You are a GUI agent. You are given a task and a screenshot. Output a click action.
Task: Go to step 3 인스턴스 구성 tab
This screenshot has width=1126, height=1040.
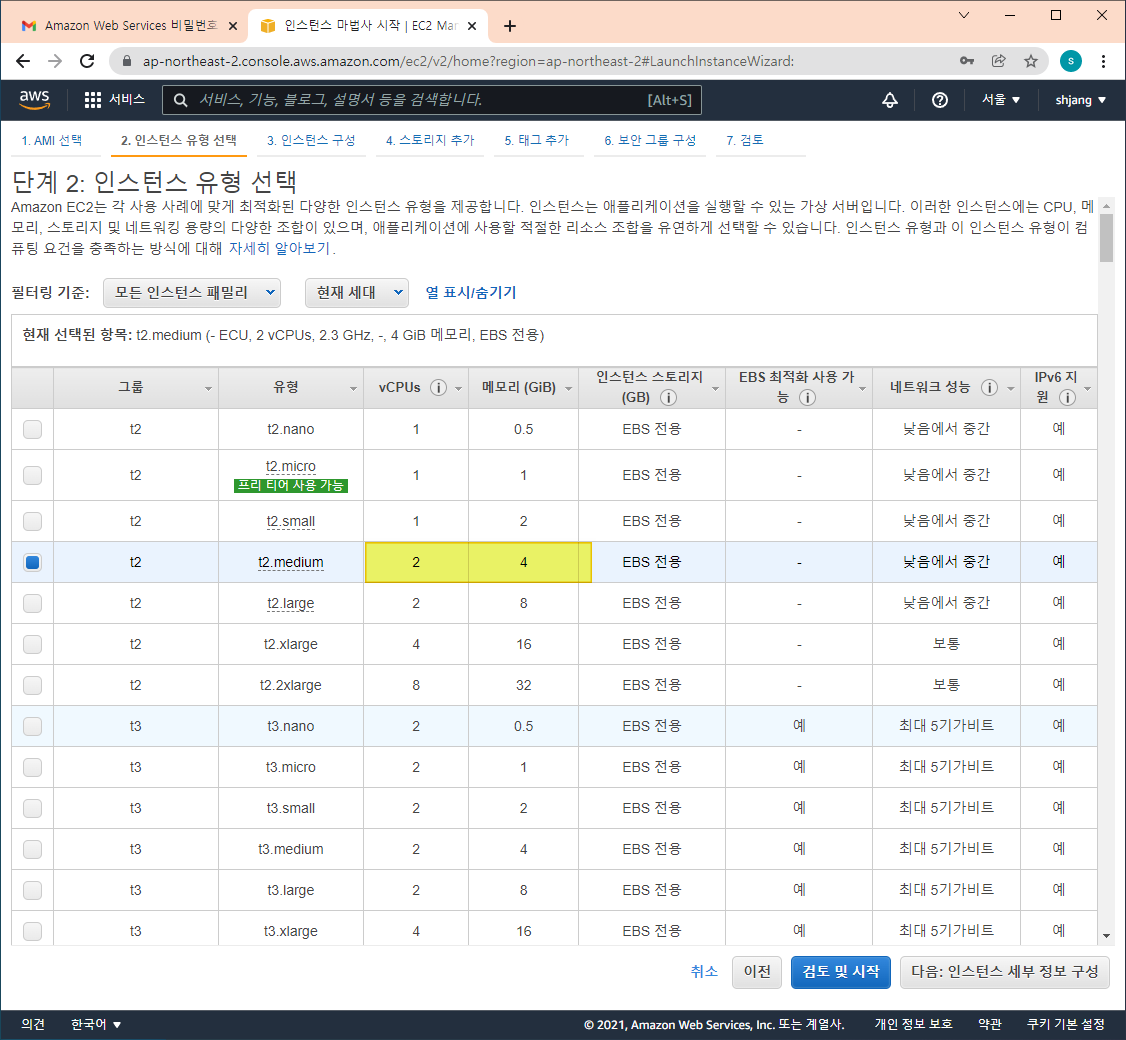pos(311,140)
